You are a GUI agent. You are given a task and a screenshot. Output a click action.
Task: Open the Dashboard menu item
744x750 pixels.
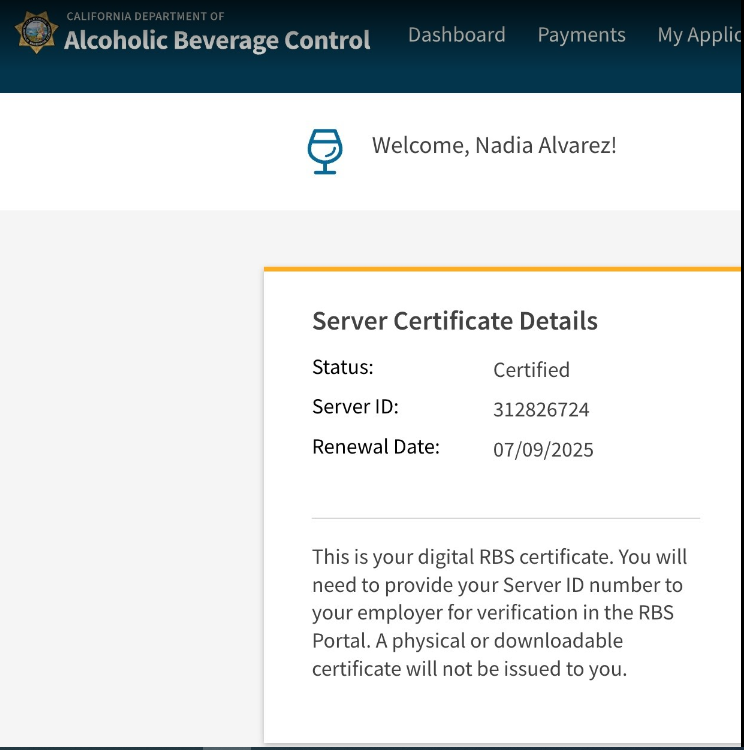(x=456, y=35)
